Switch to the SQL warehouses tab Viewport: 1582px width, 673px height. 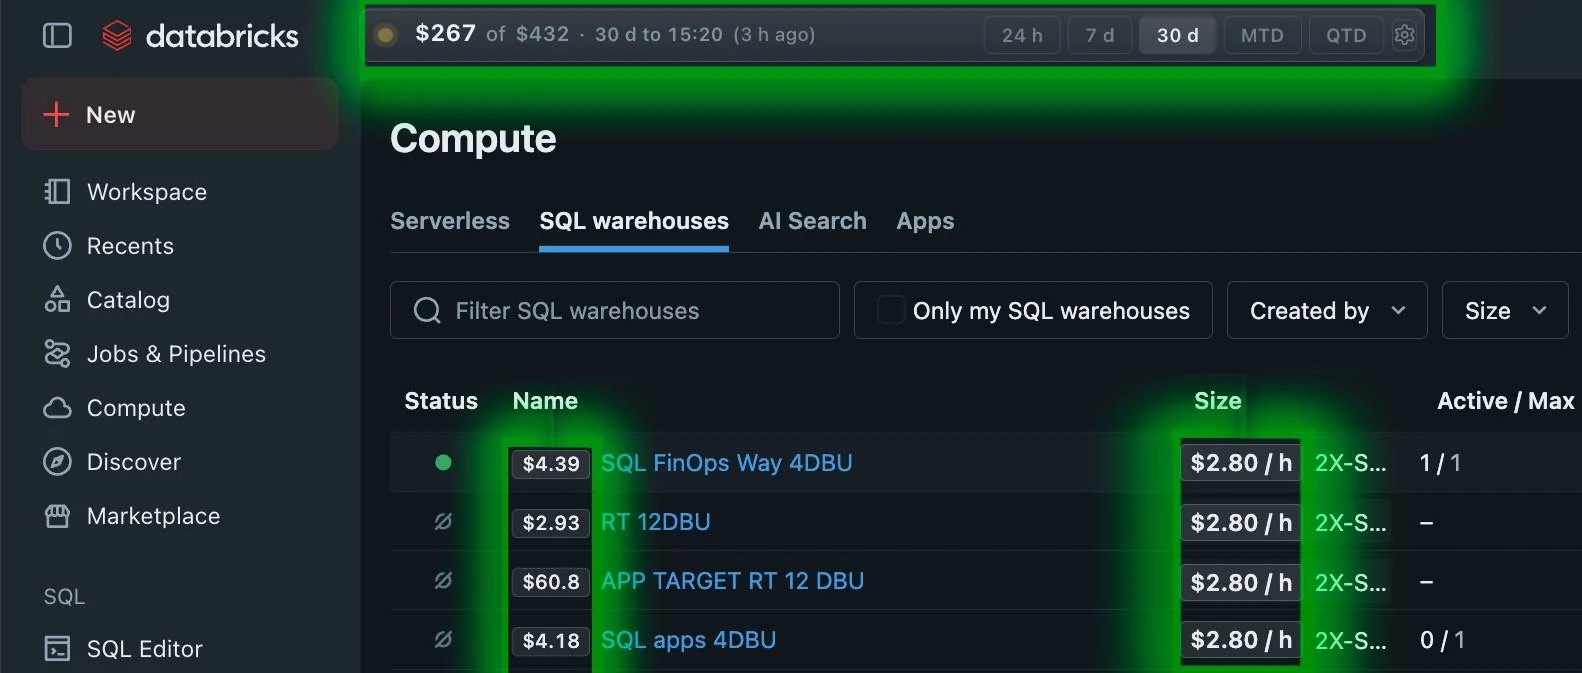[x=634, y=221]
